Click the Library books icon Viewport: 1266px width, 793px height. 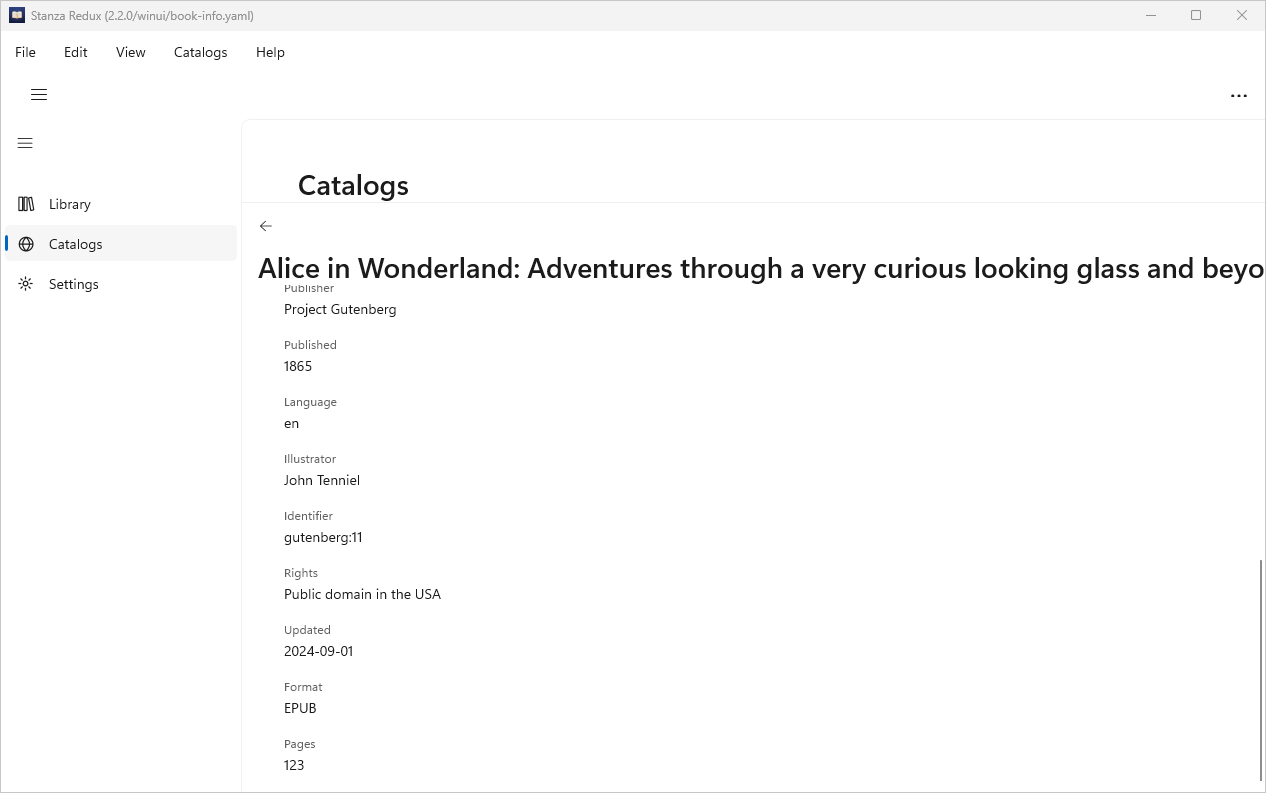26,204
